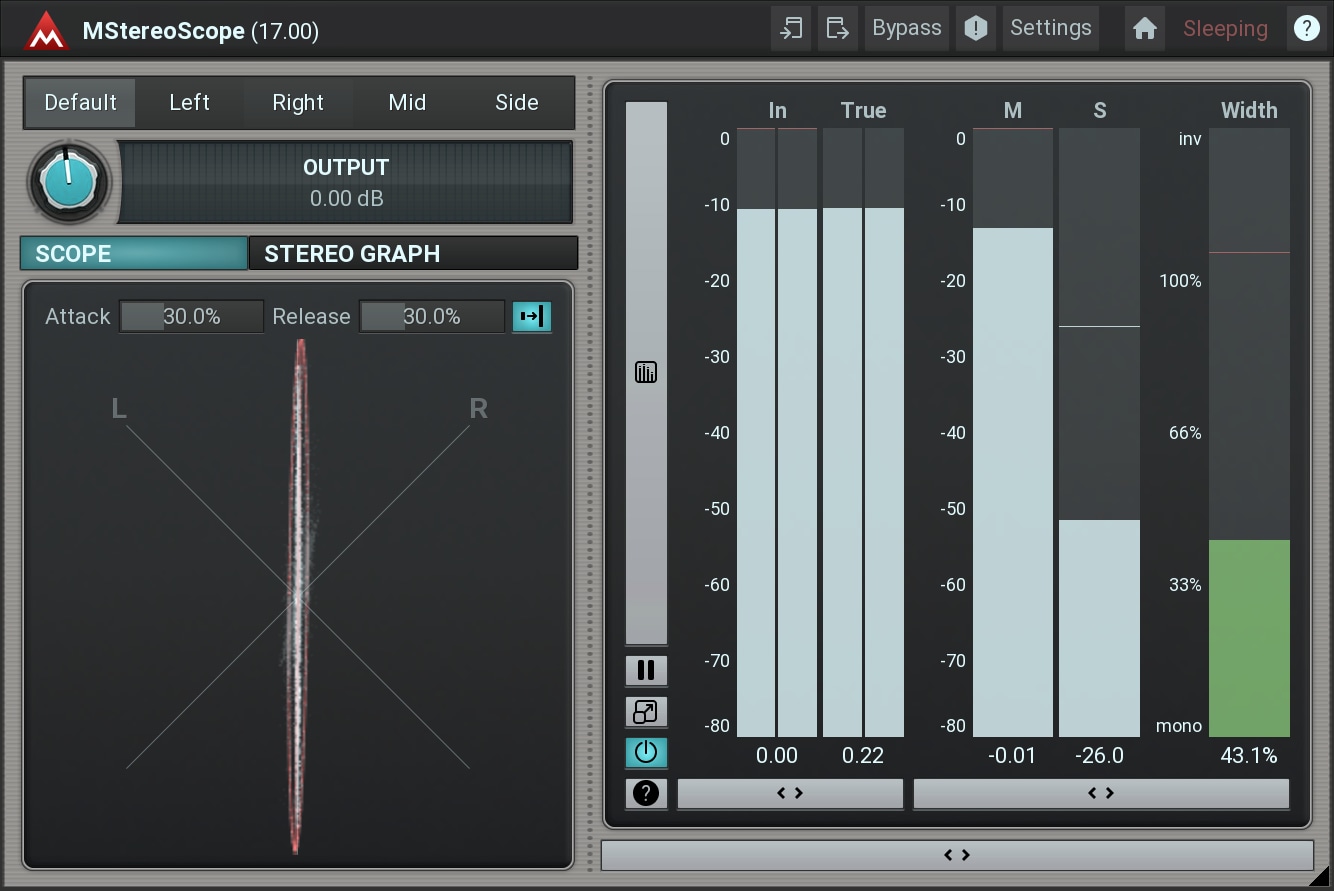Expand the In/True meters arrow bar
Viewport: 1334px width, 891px height.
click(790, 794)
